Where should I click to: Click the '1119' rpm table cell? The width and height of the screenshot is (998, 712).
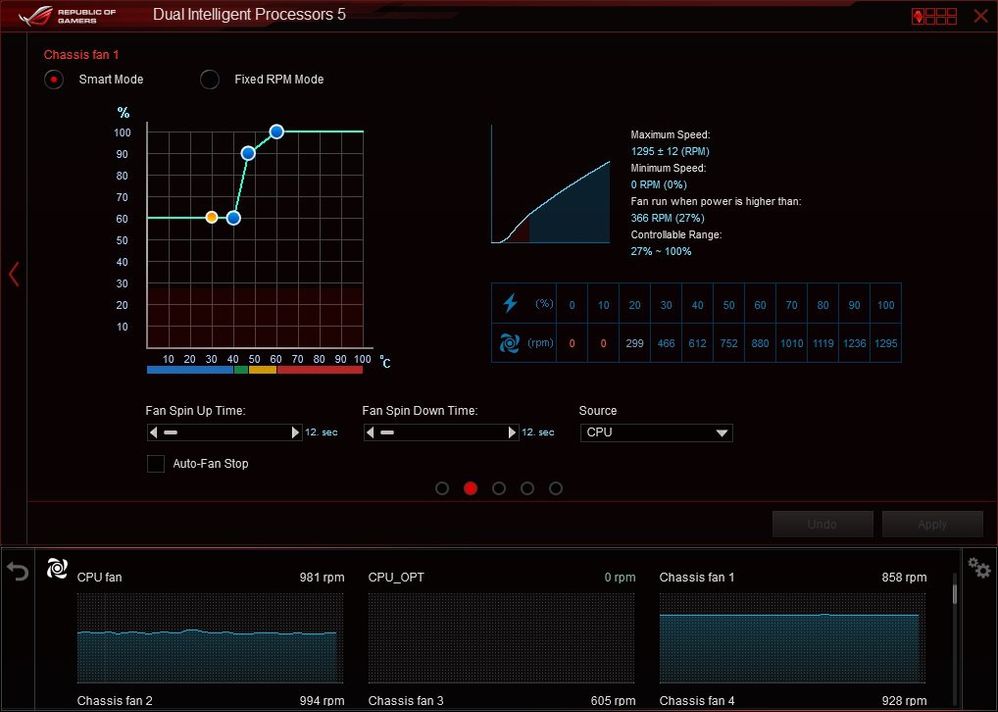(x=823, y=344)
